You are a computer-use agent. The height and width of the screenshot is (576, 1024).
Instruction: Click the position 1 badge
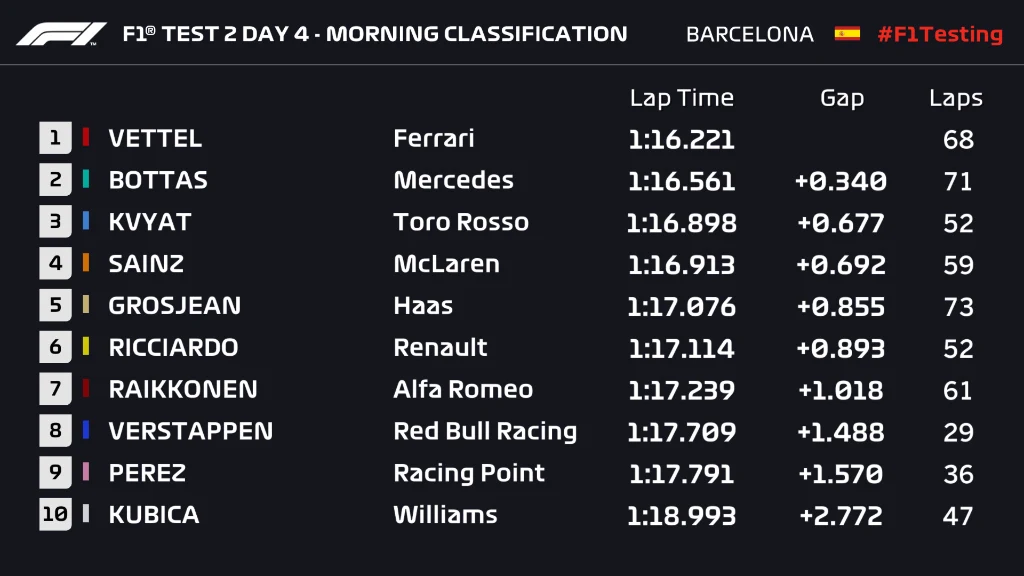55,138
